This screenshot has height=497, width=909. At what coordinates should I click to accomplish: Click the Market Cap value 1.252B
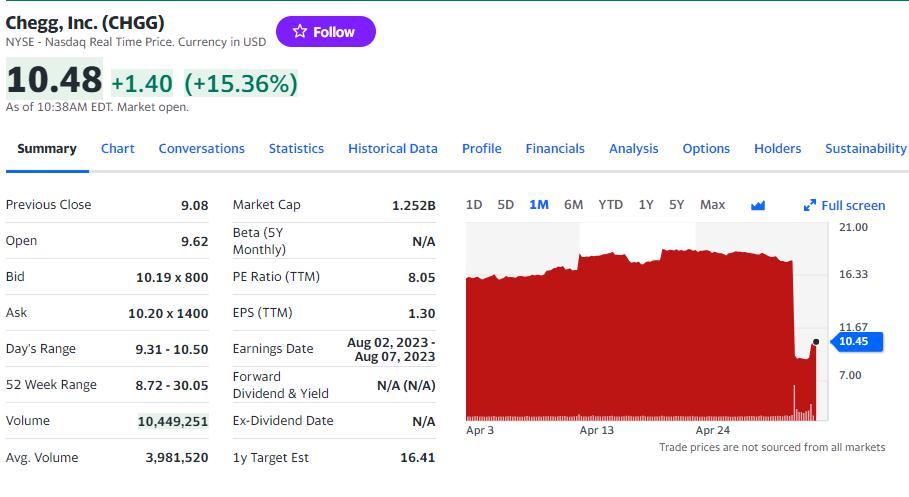click(413, 205)
